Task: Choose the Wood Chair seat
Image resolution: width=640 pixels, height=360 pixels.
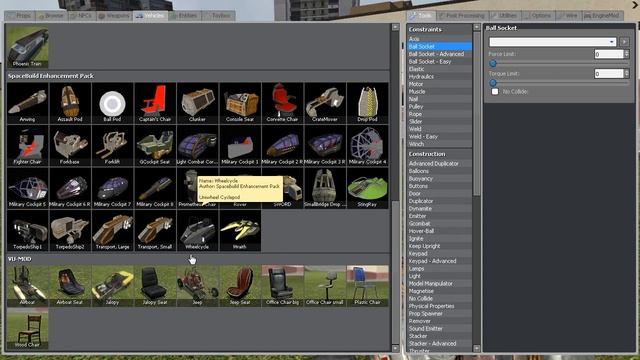Action: 27,328
